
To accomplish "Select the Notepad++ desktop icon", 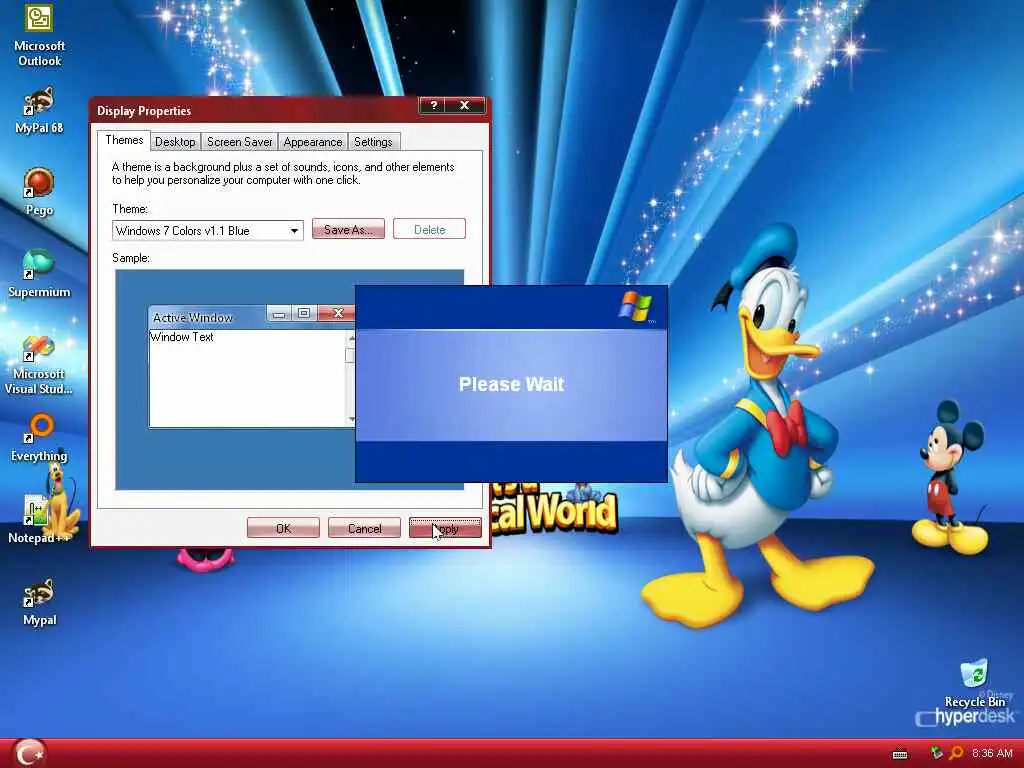I will (39, 520).
